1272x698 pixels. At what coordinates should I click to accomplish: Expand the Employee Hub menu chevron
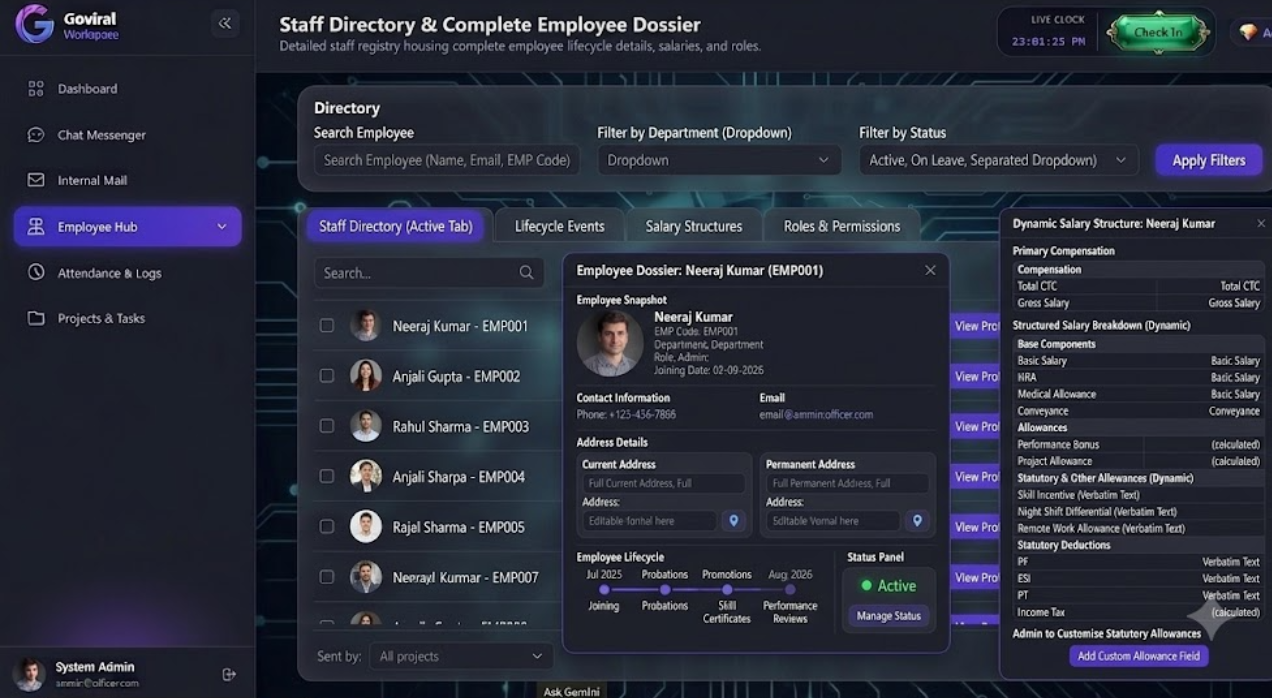tap(222, 227)
